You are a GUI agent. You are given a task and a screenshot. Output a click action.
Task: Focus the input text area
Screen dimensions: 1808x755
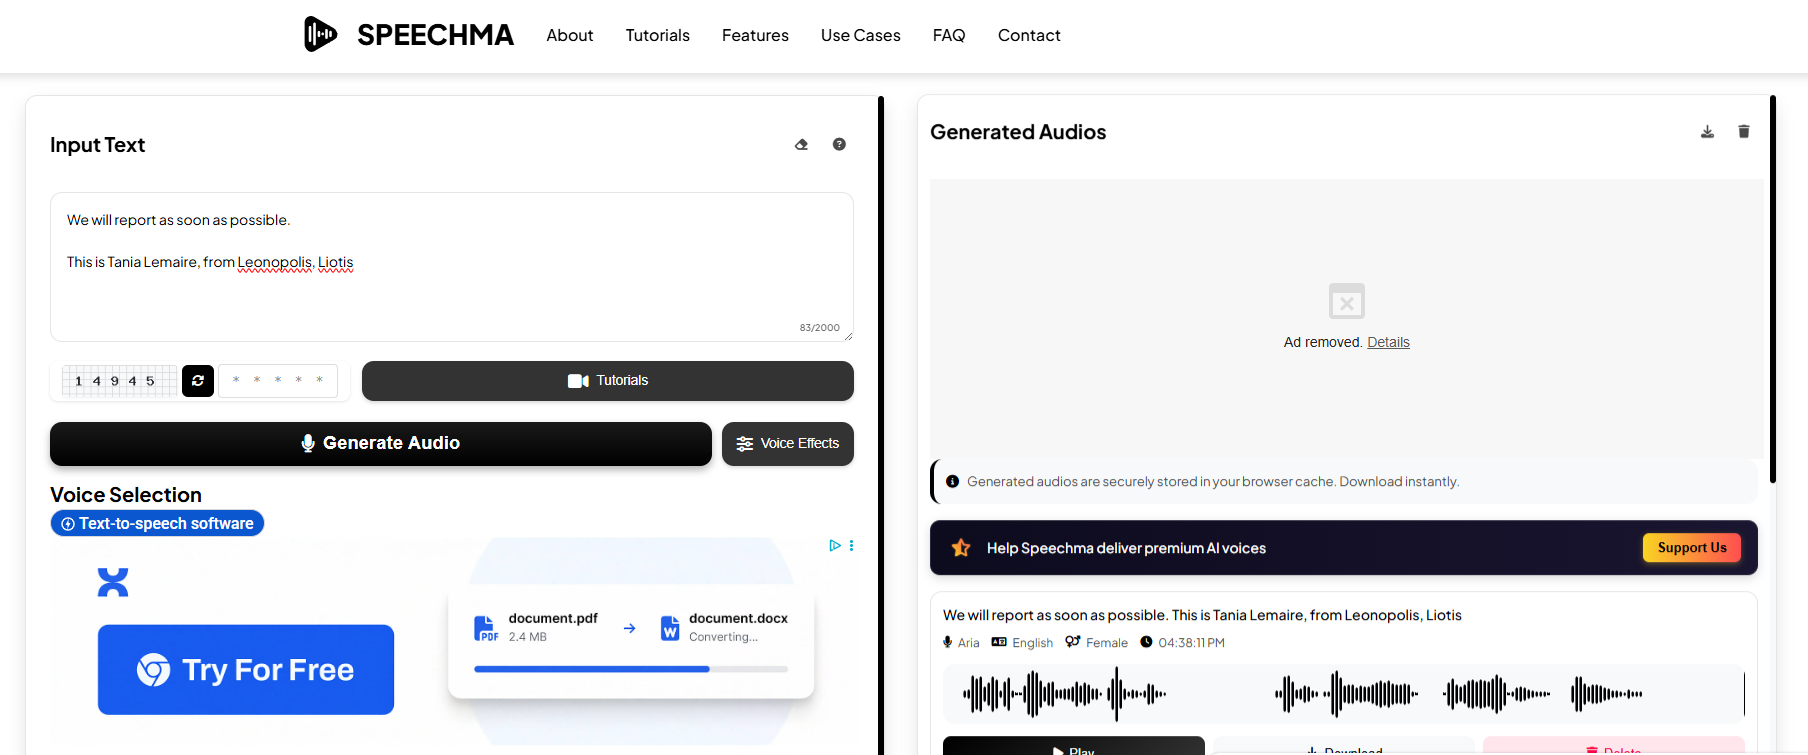[452, 267]
